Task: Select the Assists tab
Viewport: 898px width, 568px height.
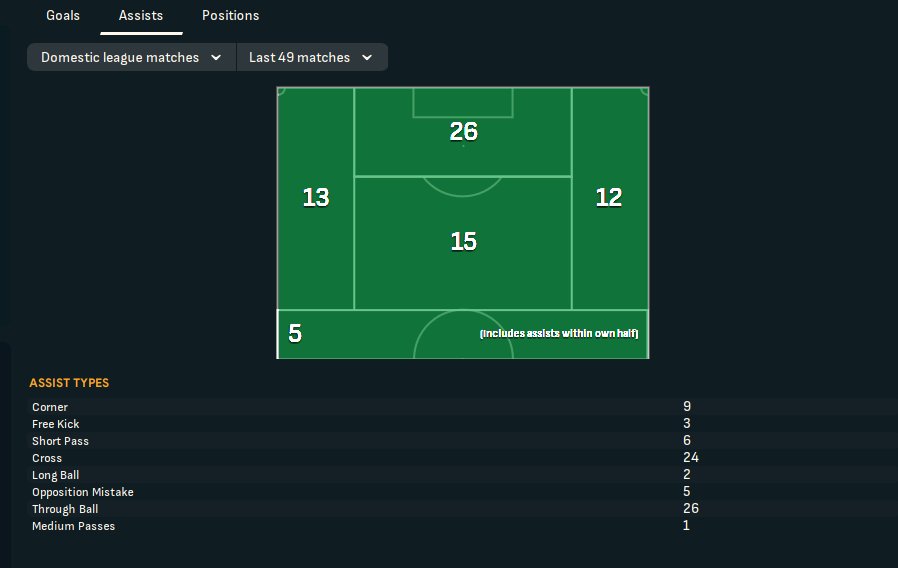Action: point(141,16)
